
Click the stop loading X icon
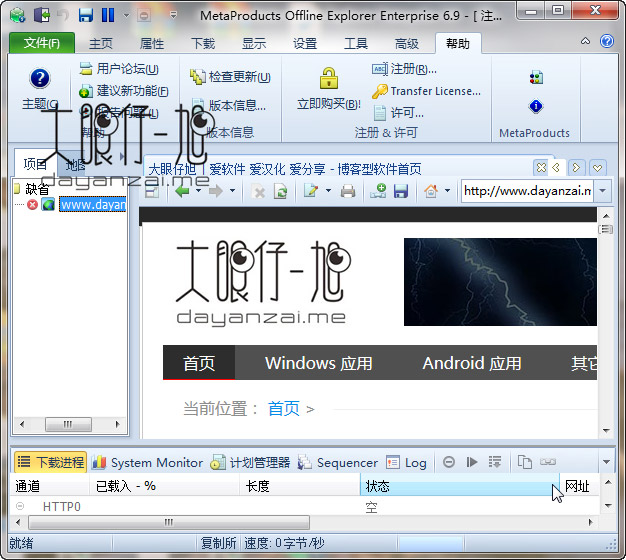(259, 192)
